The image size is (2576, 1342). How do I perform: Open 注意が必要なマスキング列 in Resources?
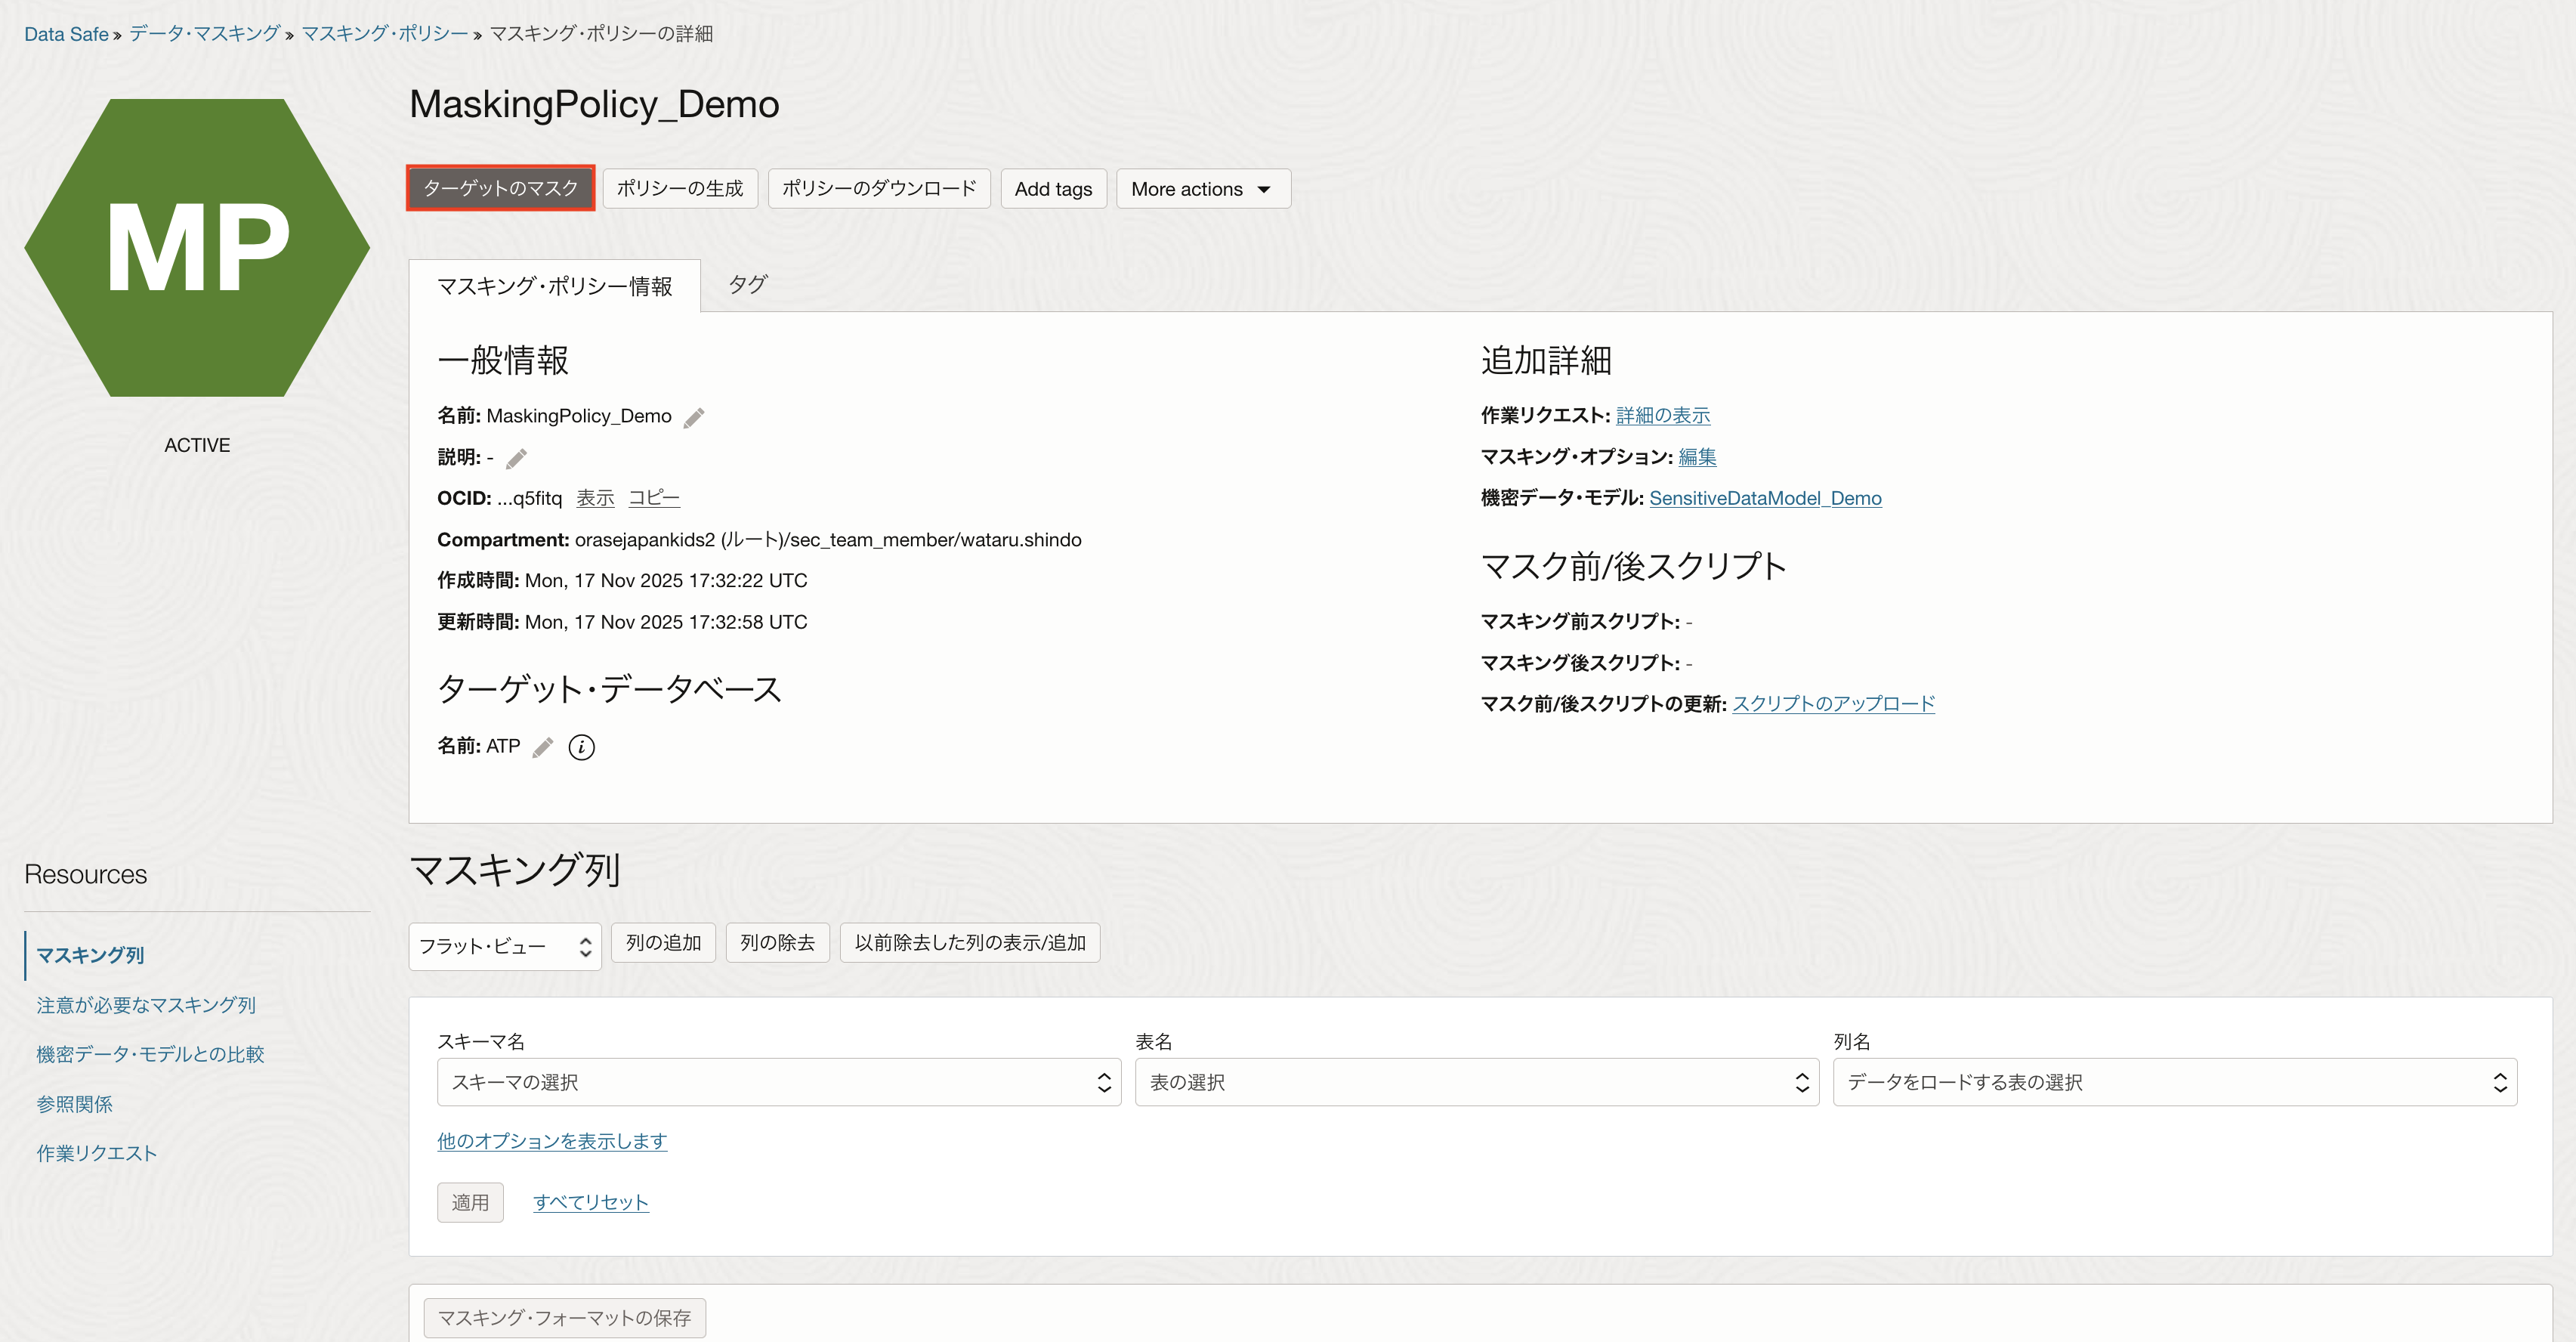tap(146, 1005)
